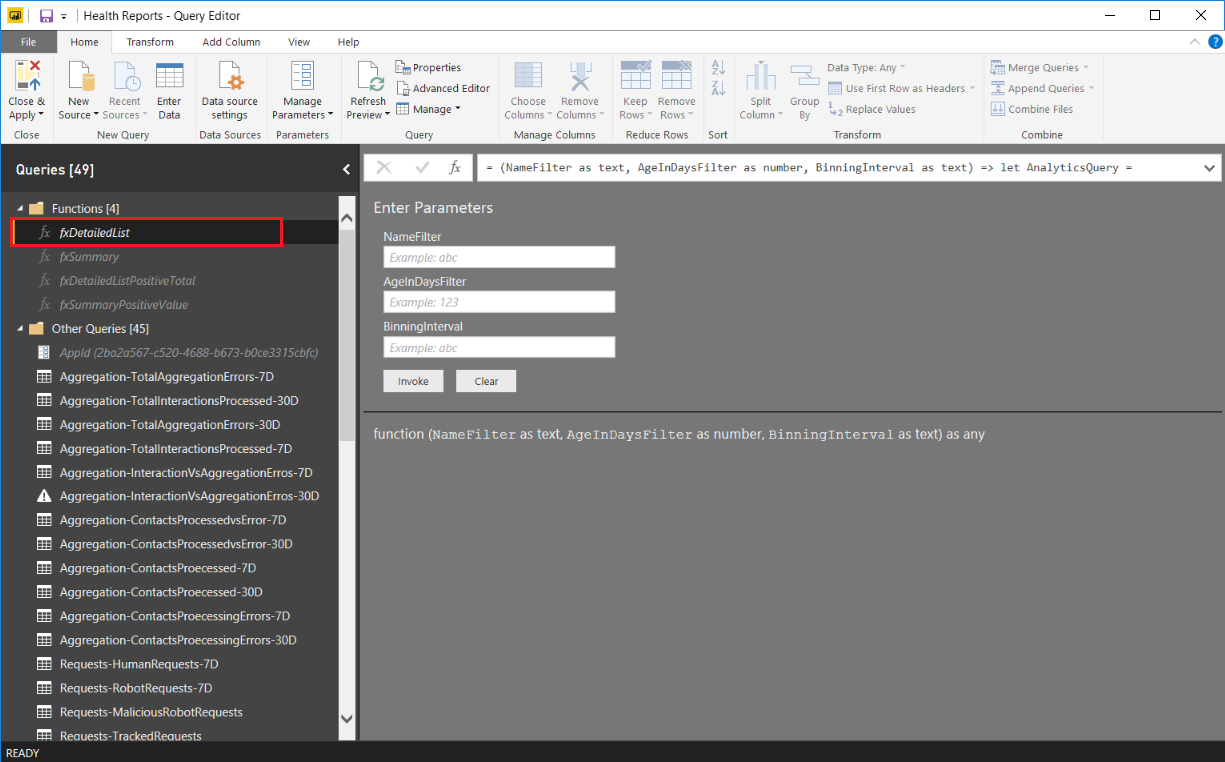Screen dimensions: 1225x762
Task: Sort descending with Z-A icon
Action: click(x=718, y=88)
